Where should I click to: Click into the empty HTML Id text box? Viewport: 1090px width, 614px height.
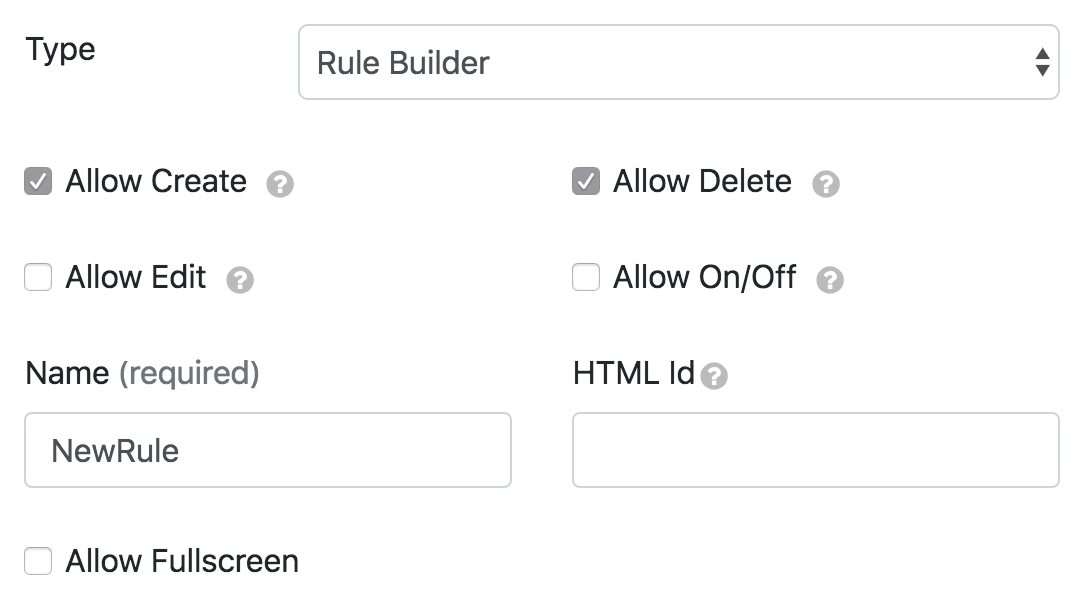(815, 450)
